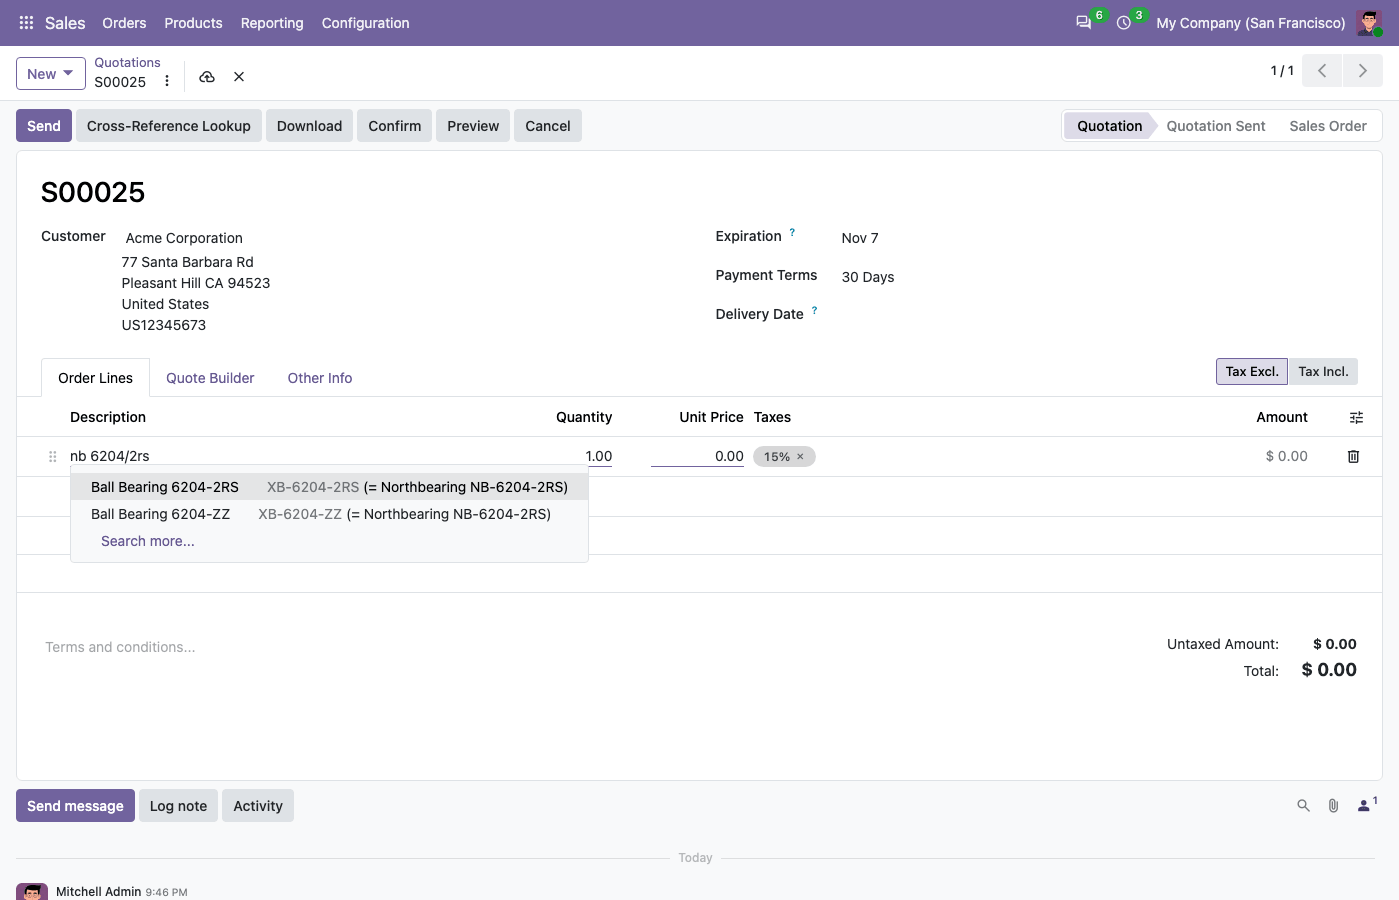
Task: Confirm the quotation
Action: coord(394,126)
